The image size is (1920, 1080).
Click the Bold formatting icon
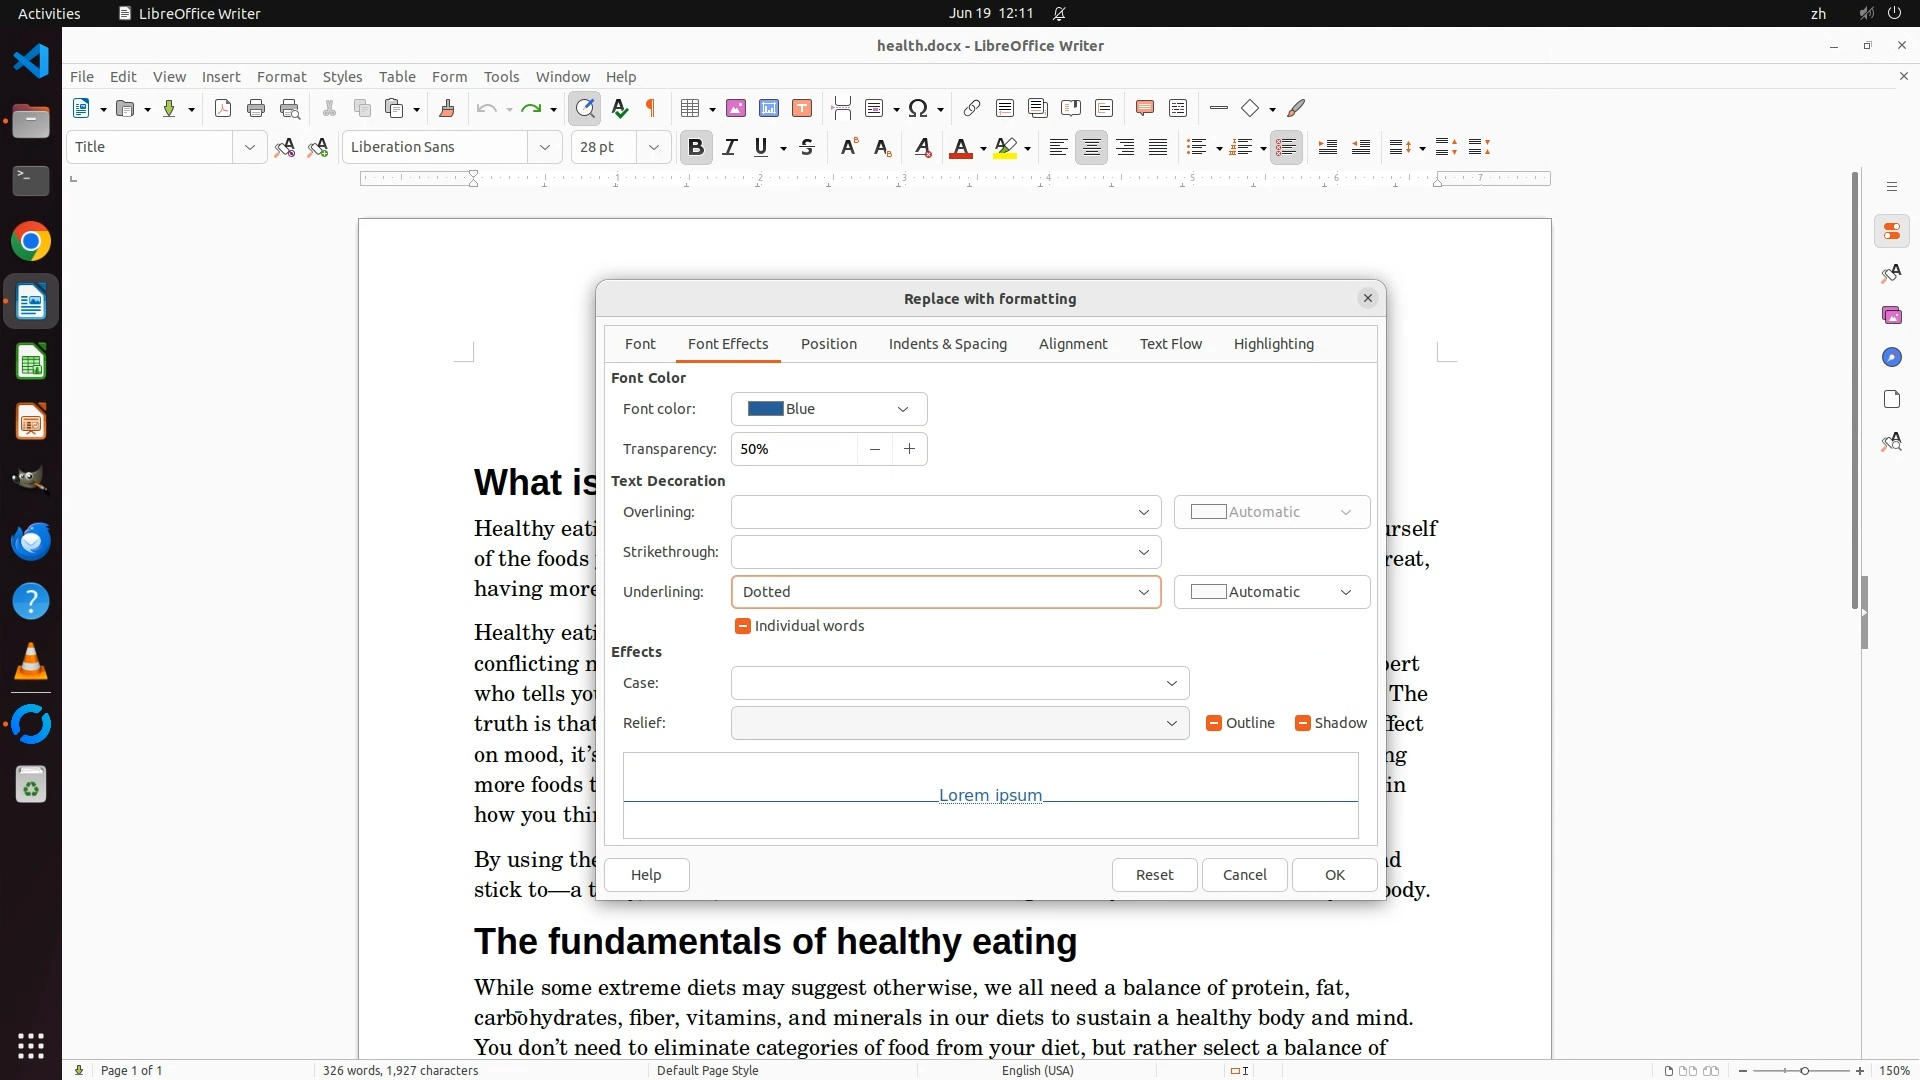tap(696, 148)
